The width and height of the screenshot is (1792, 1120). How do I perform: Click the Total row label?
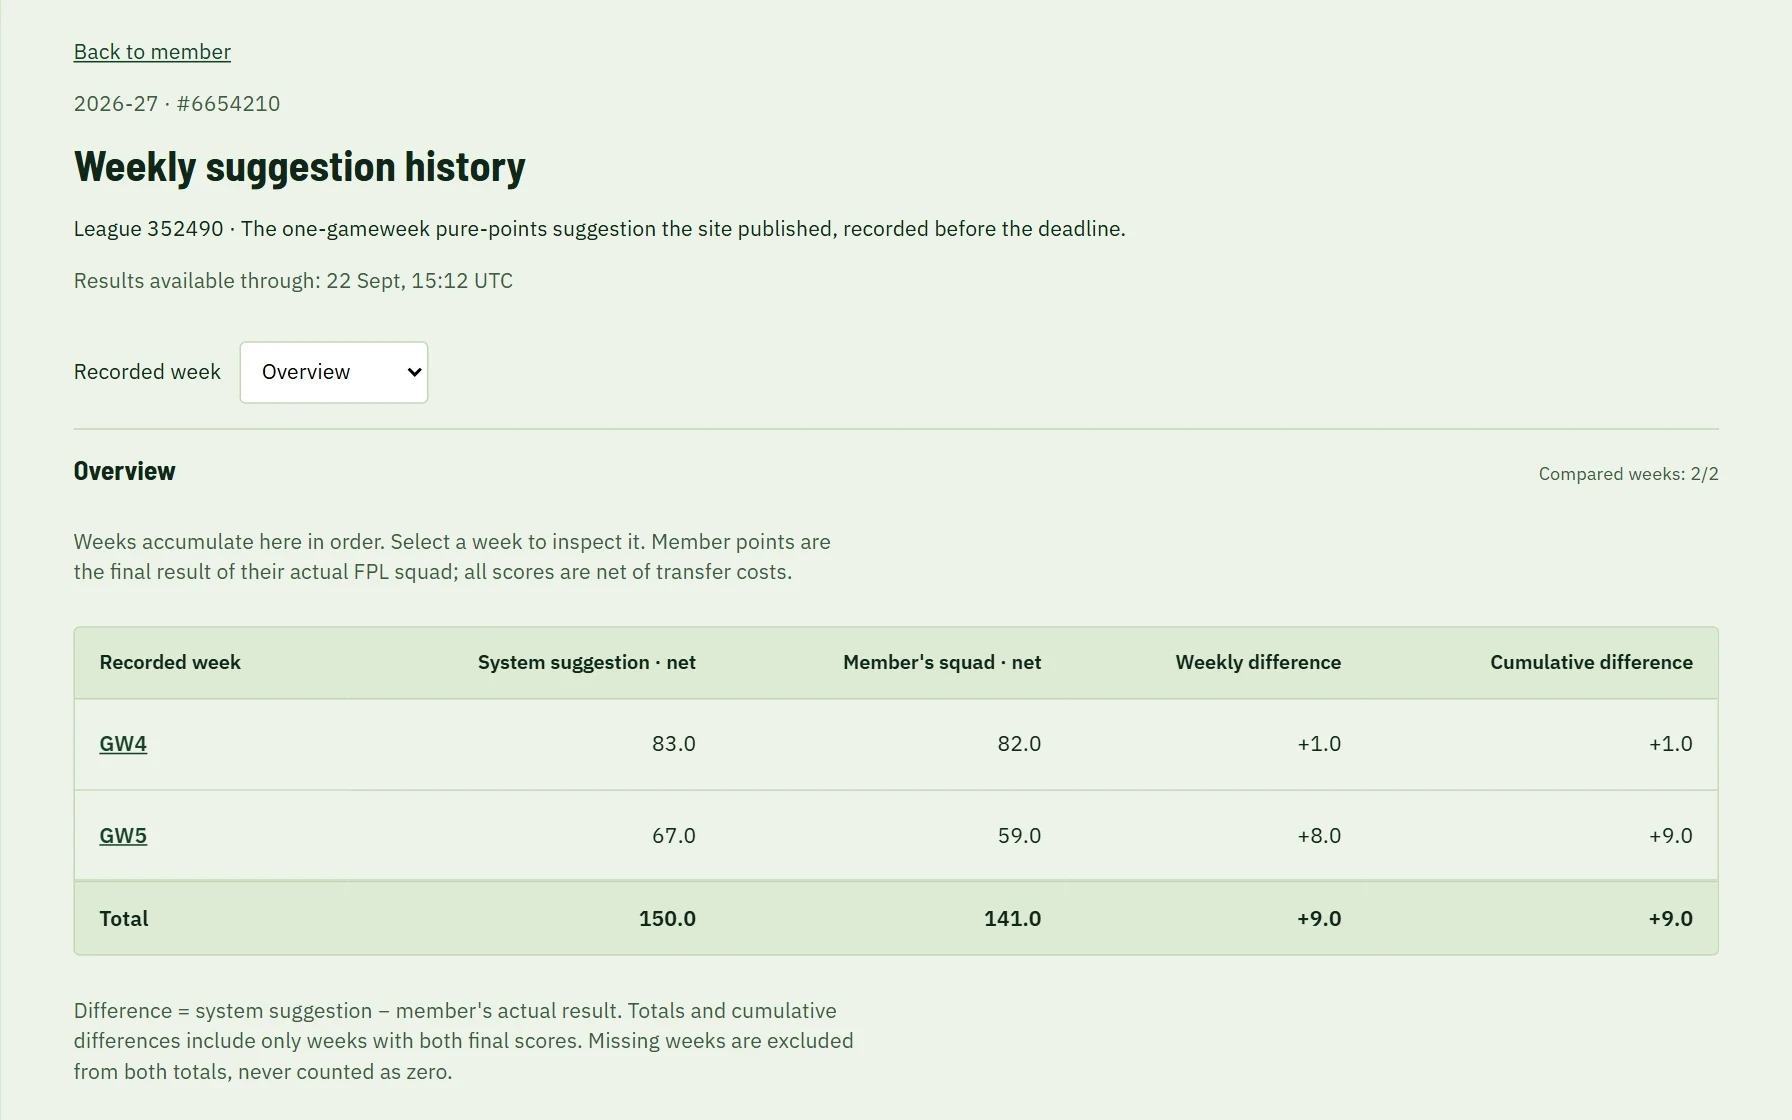click(124, 919)
